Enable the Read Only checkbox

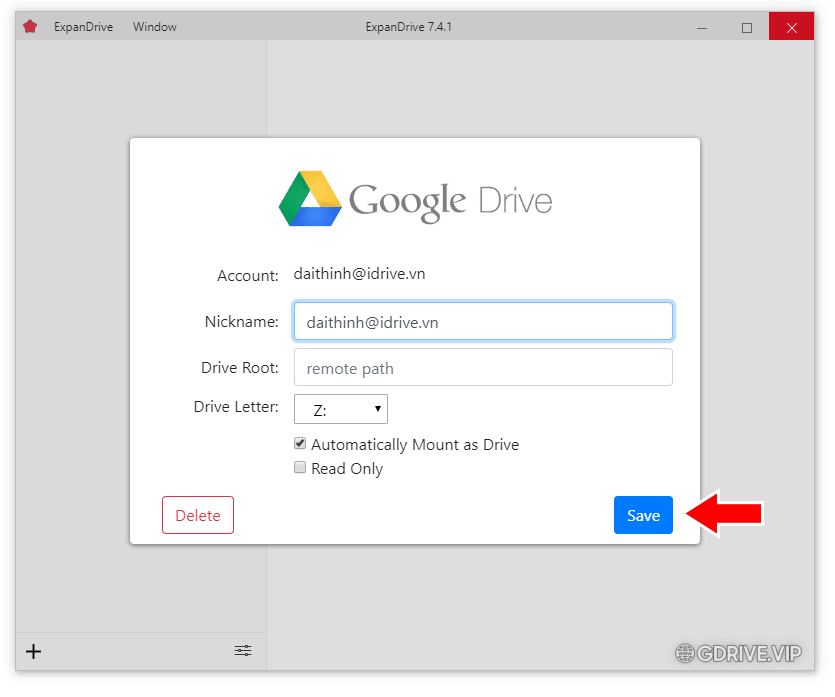pyautogui.click(x=300, y=468)
